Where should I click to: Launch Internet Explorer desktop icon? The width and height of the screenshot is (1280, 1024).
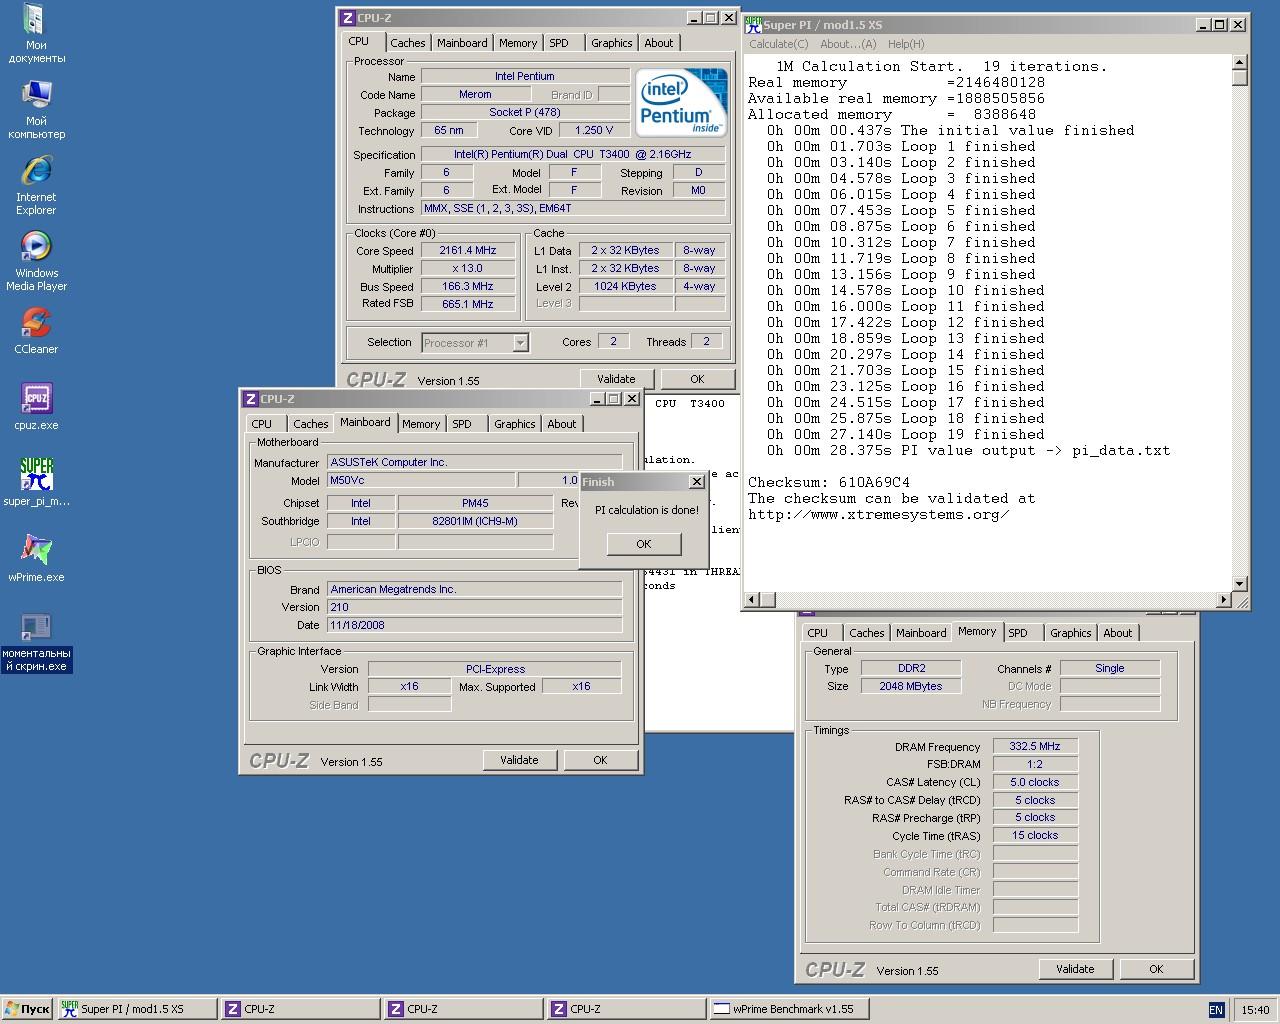[36, 186]
